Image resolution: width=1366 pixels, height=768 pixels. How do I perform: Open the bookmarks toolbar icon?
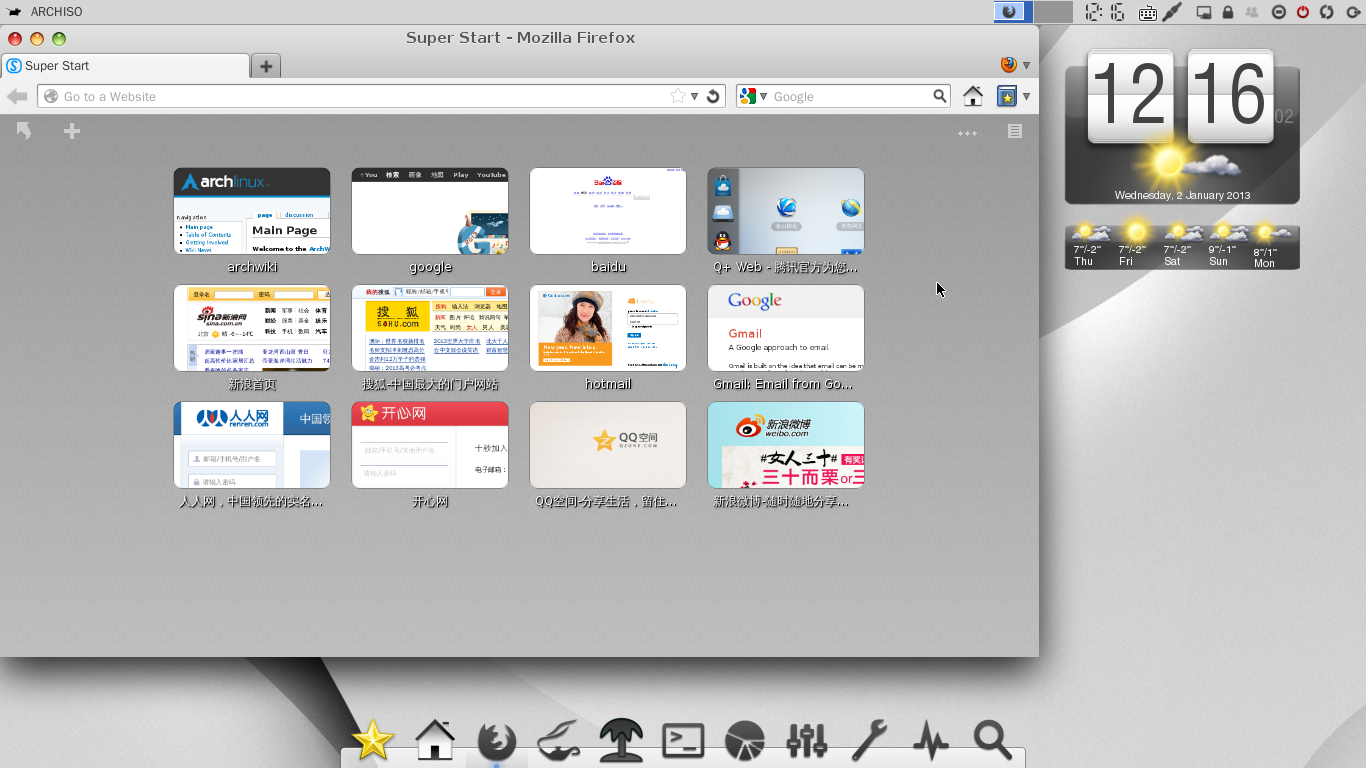(1006, 96)
